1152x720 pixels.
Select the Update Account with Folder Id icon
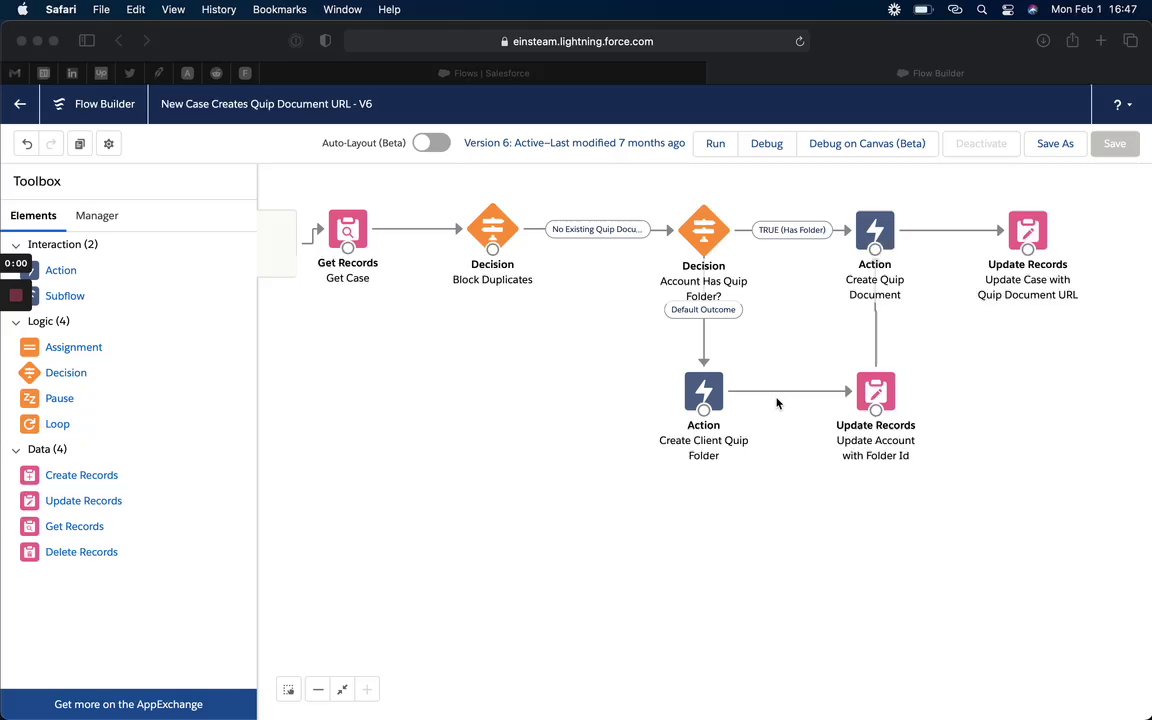(x=875, y=391)
